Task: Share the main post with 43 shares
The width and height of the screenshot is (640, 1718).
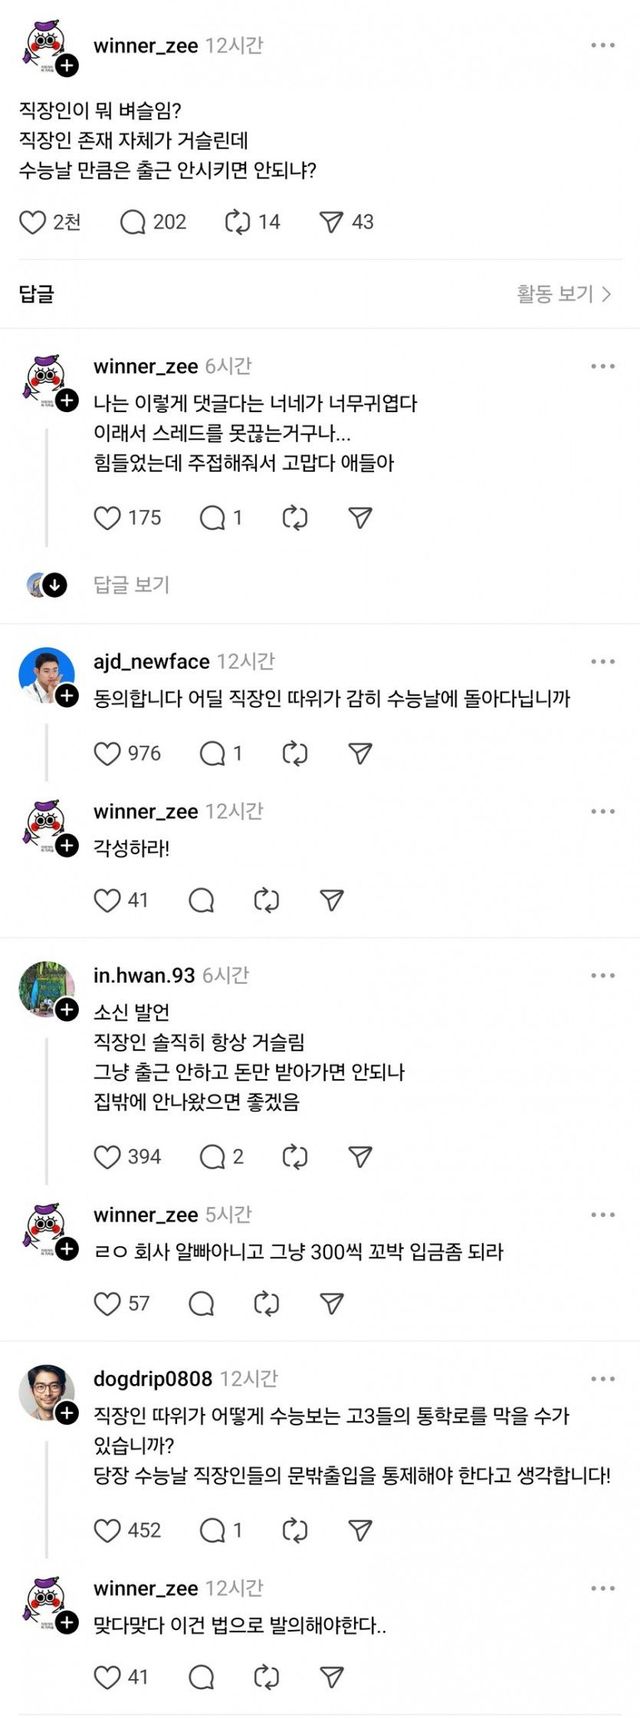Action: pos(331,222)
